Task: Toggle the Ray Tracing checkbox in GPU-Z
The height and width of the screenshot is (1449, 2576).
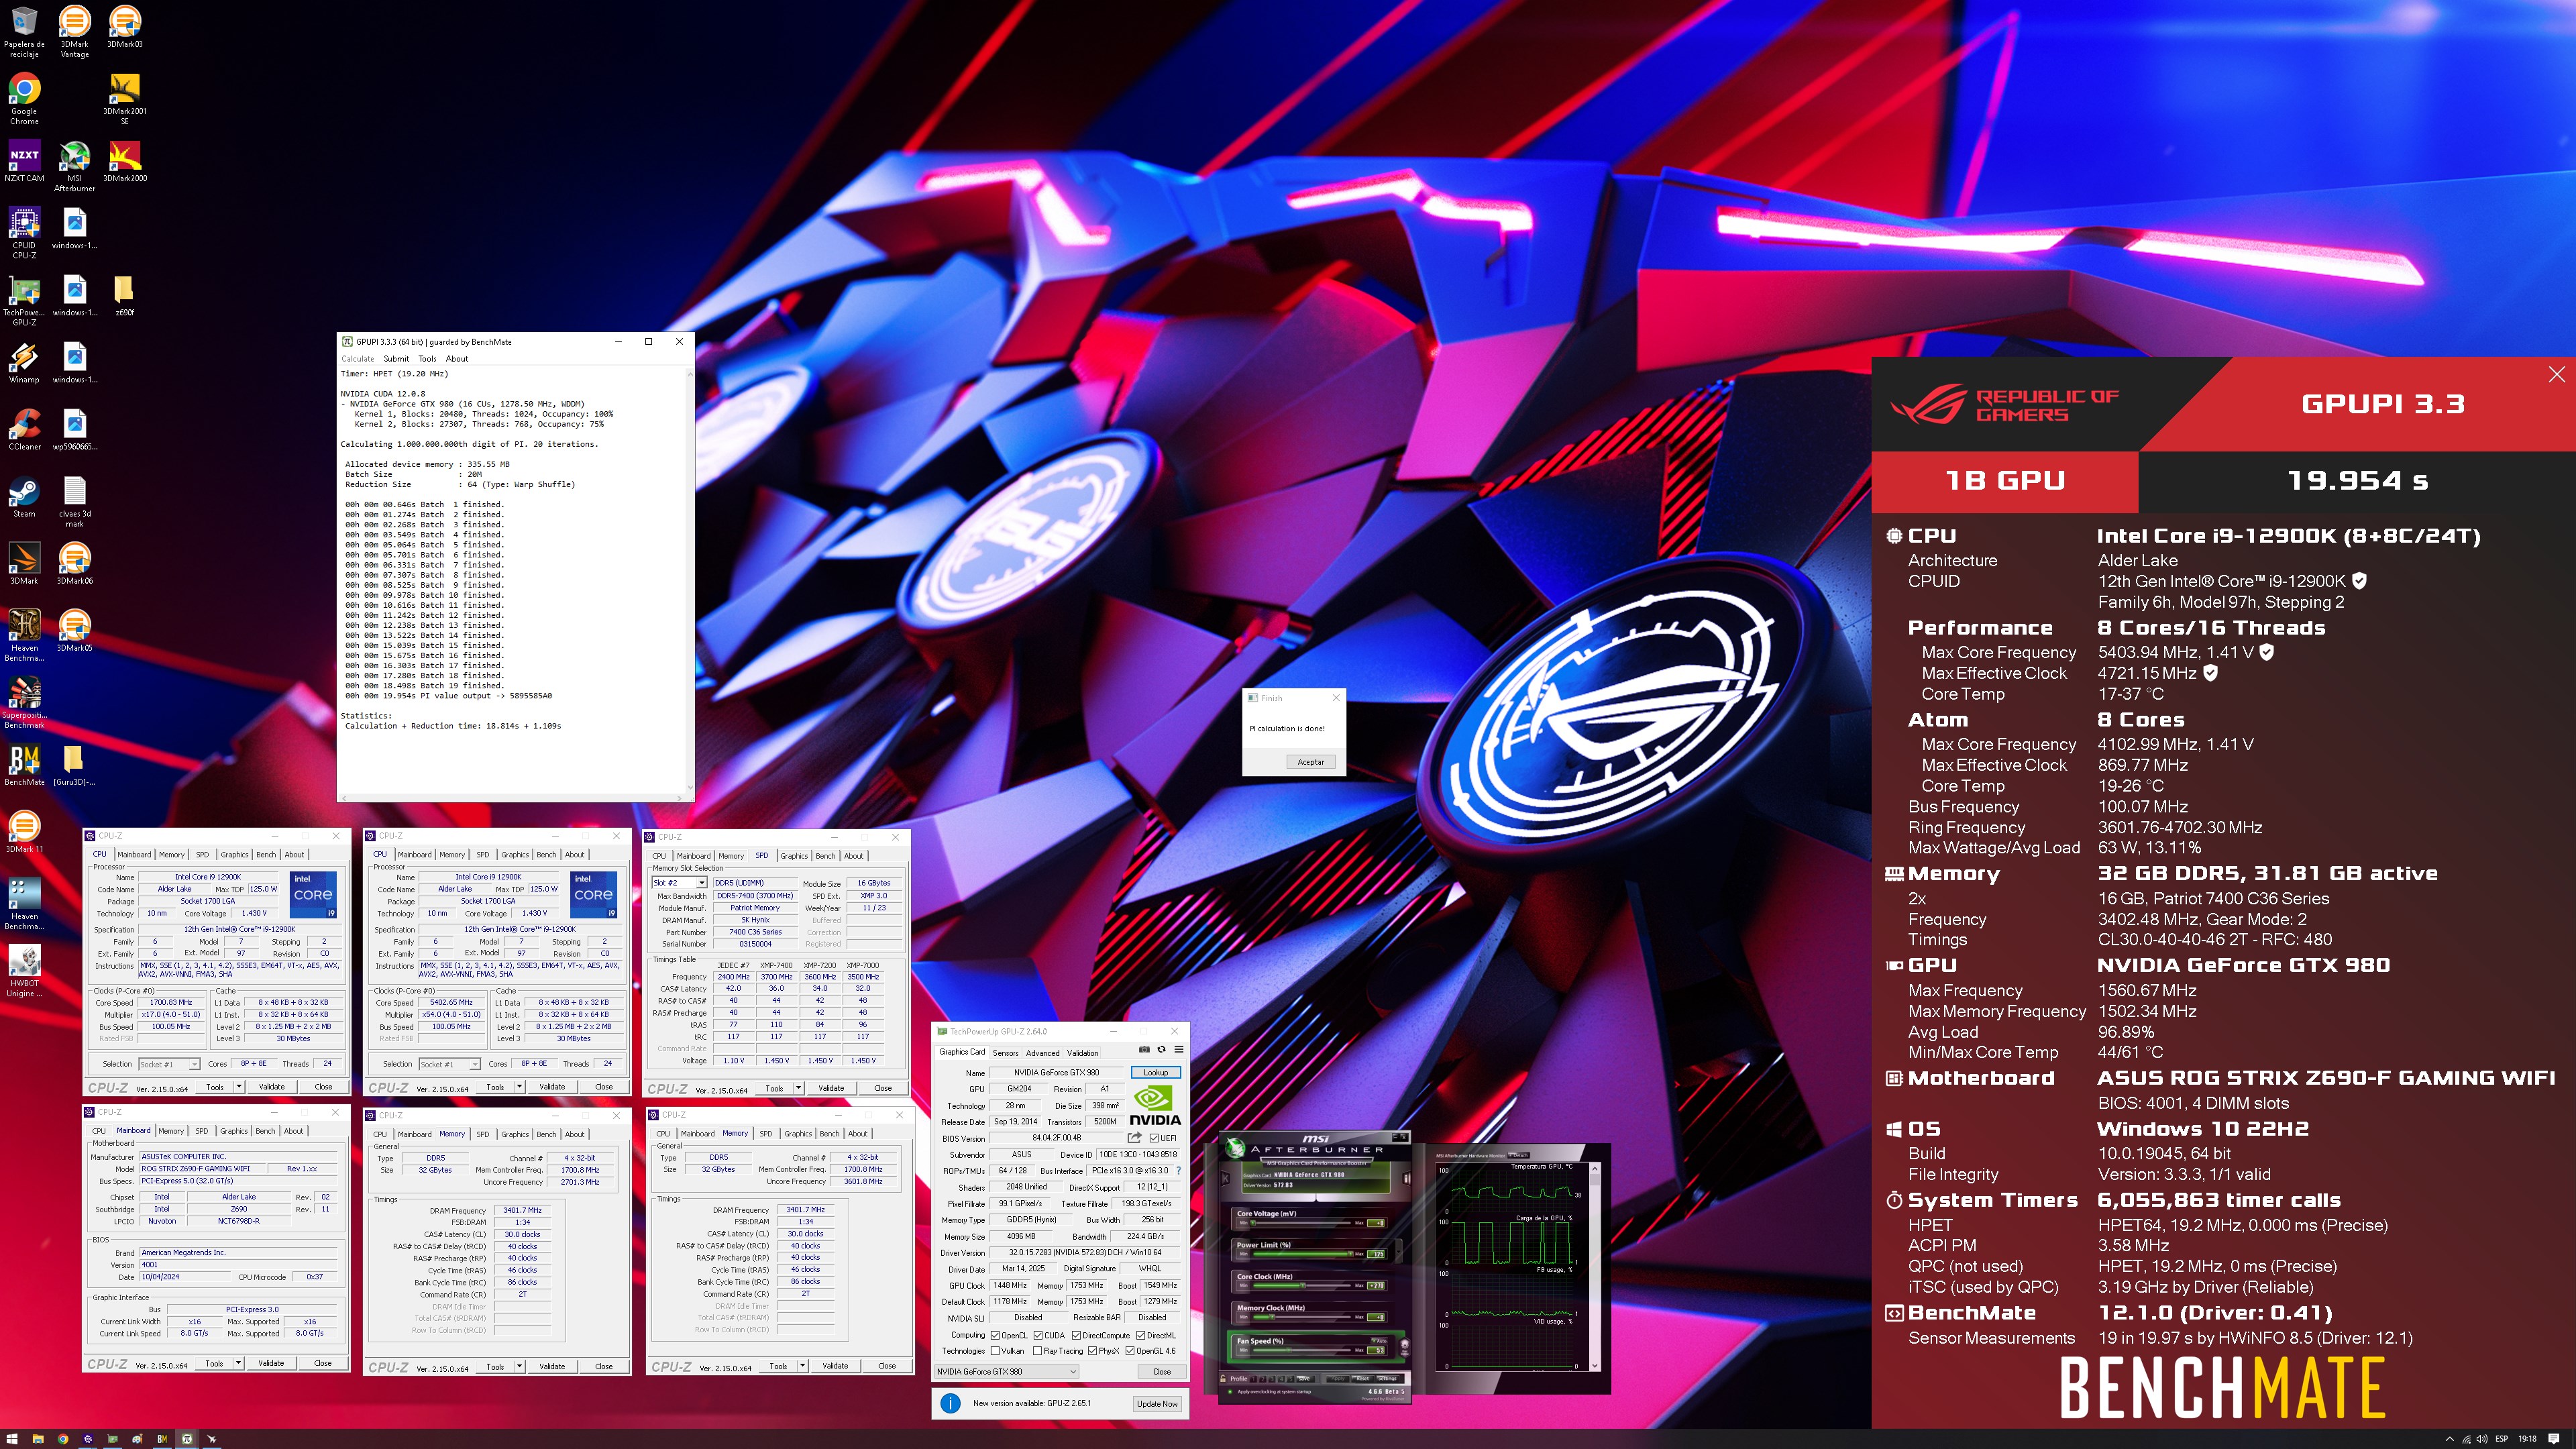Action: [x=1037, y=1351]
